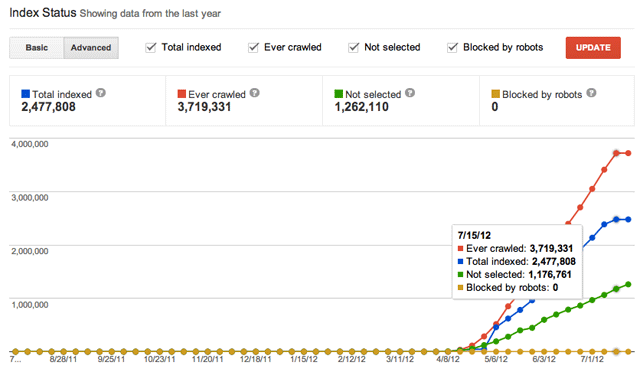The width and height of the screenshot is (640, 372).
Task: Click the 10/23/11 x-axis date label
Action: [160, 359]
